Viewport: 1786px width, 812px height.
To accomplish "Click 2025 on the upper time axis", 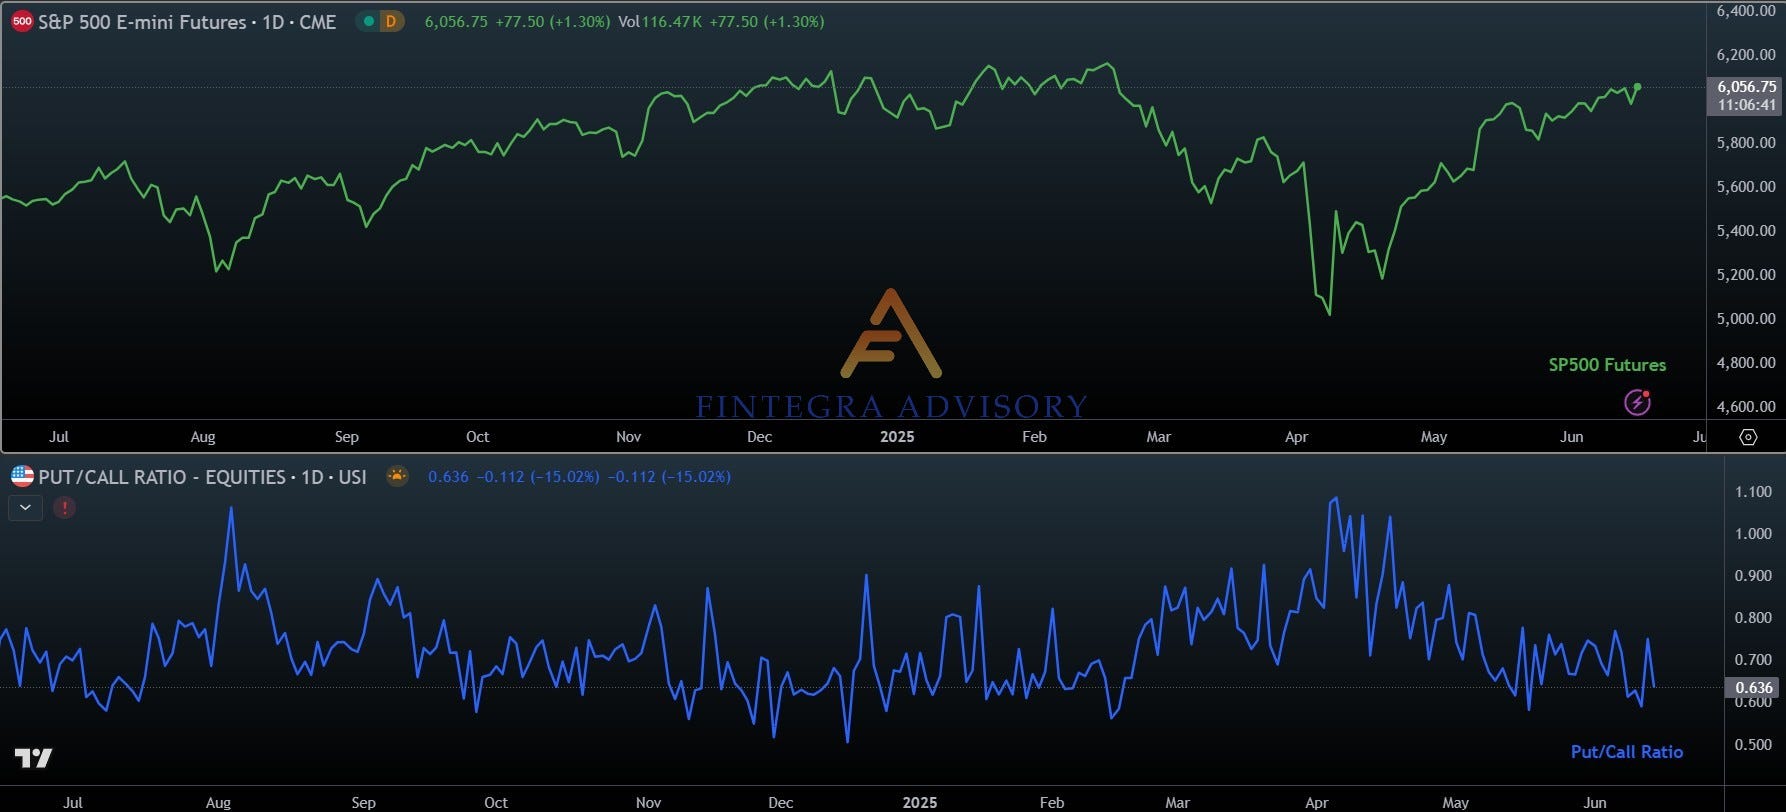I will 897,437.
